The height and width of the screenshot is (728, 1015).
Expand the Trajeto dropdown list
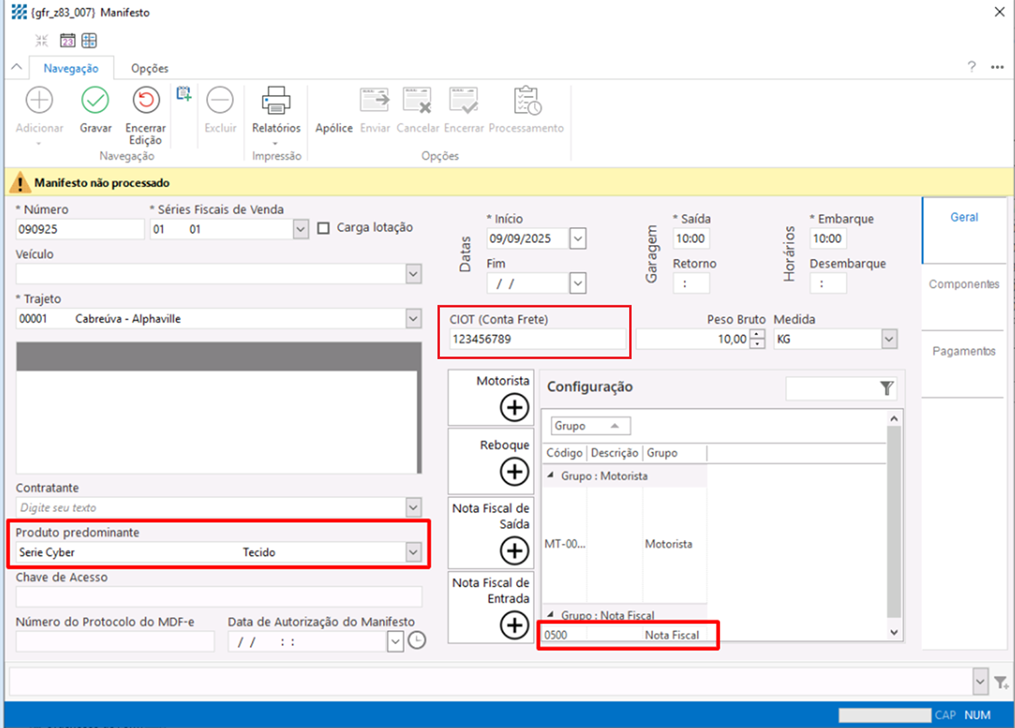coord(413,319)
